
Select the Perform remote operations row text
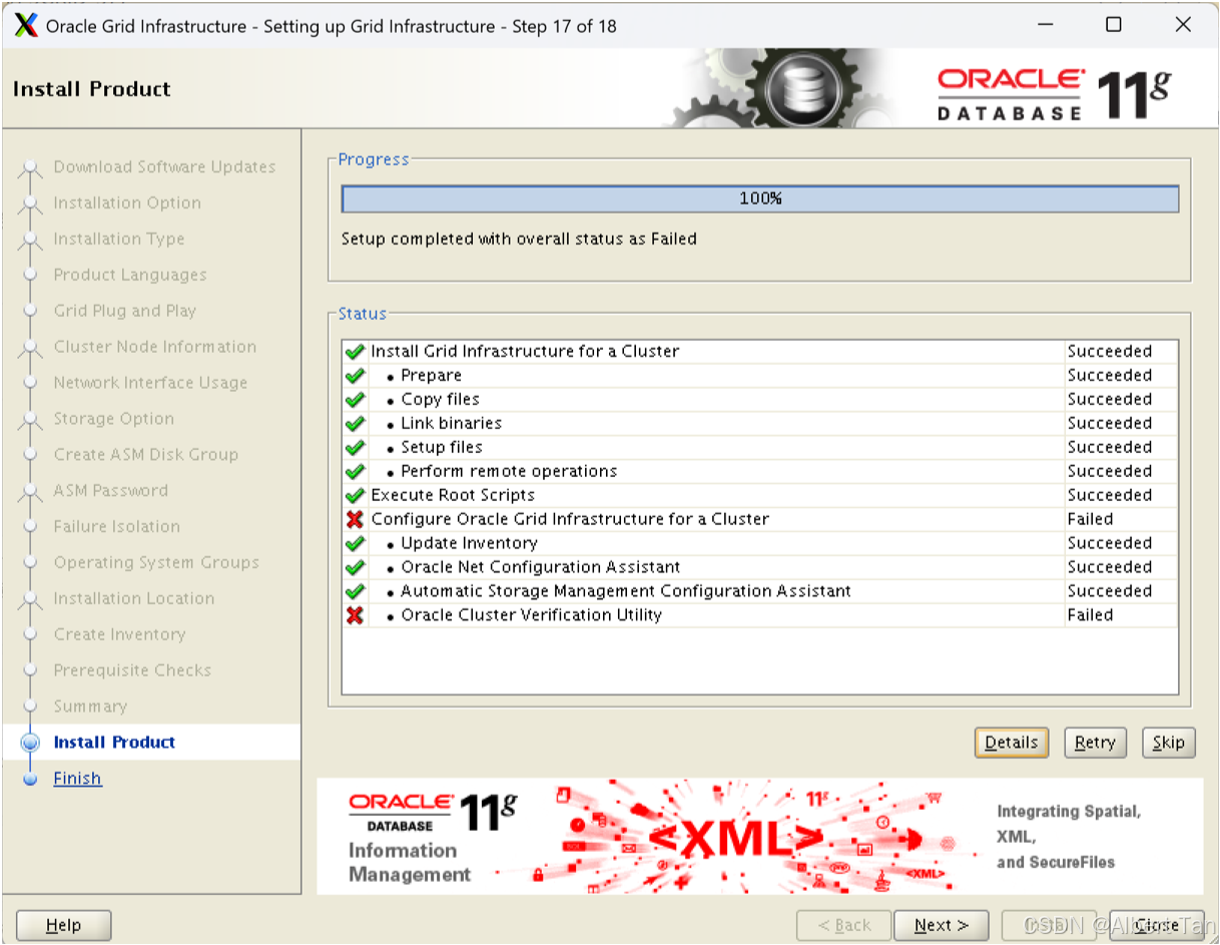509,471
